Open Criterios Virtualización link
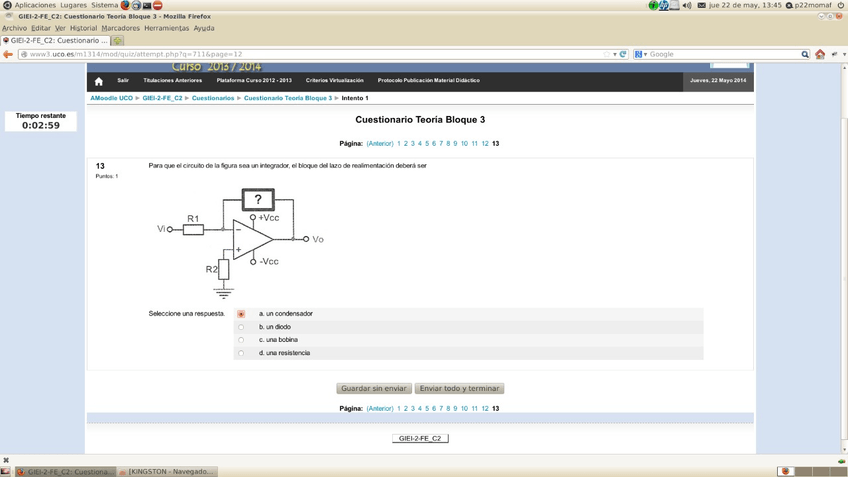The image size is (848, 477). point(335,81)
